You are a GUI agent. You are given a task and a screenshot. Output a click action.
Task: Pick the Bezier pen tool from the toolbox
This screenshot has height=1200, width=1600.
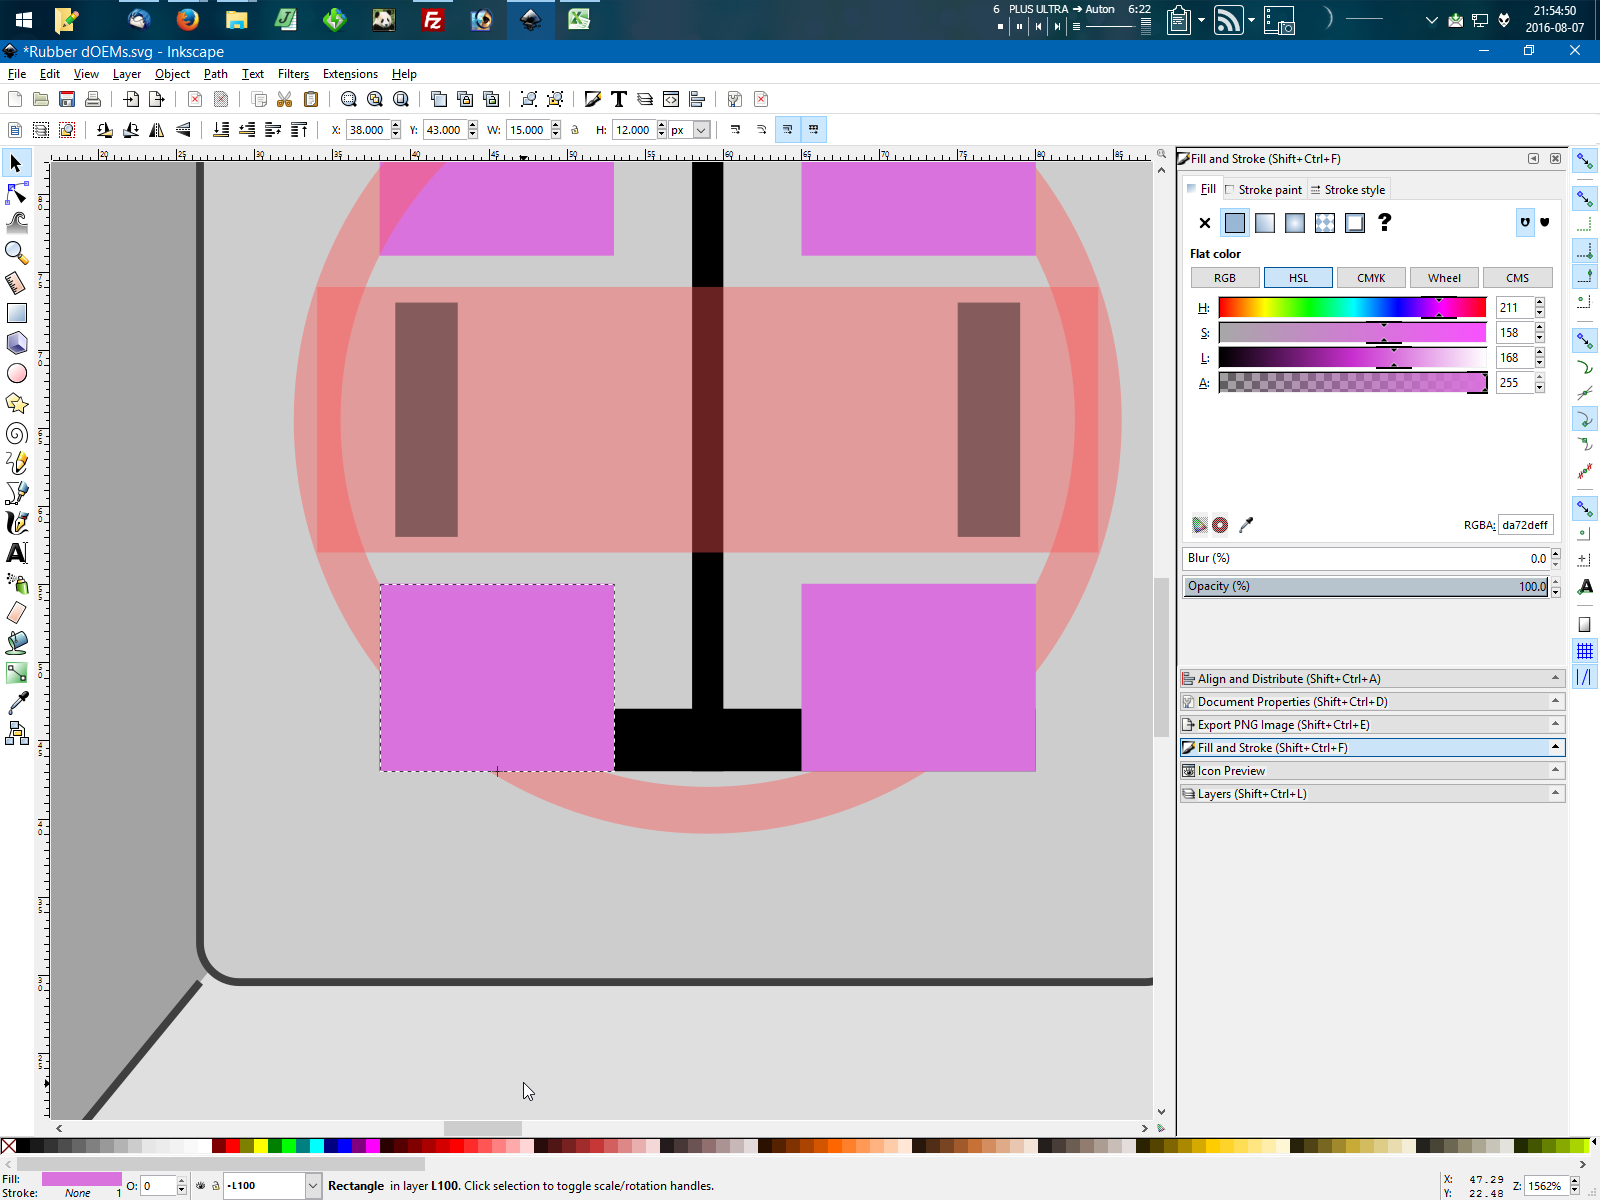pos(16,493)
